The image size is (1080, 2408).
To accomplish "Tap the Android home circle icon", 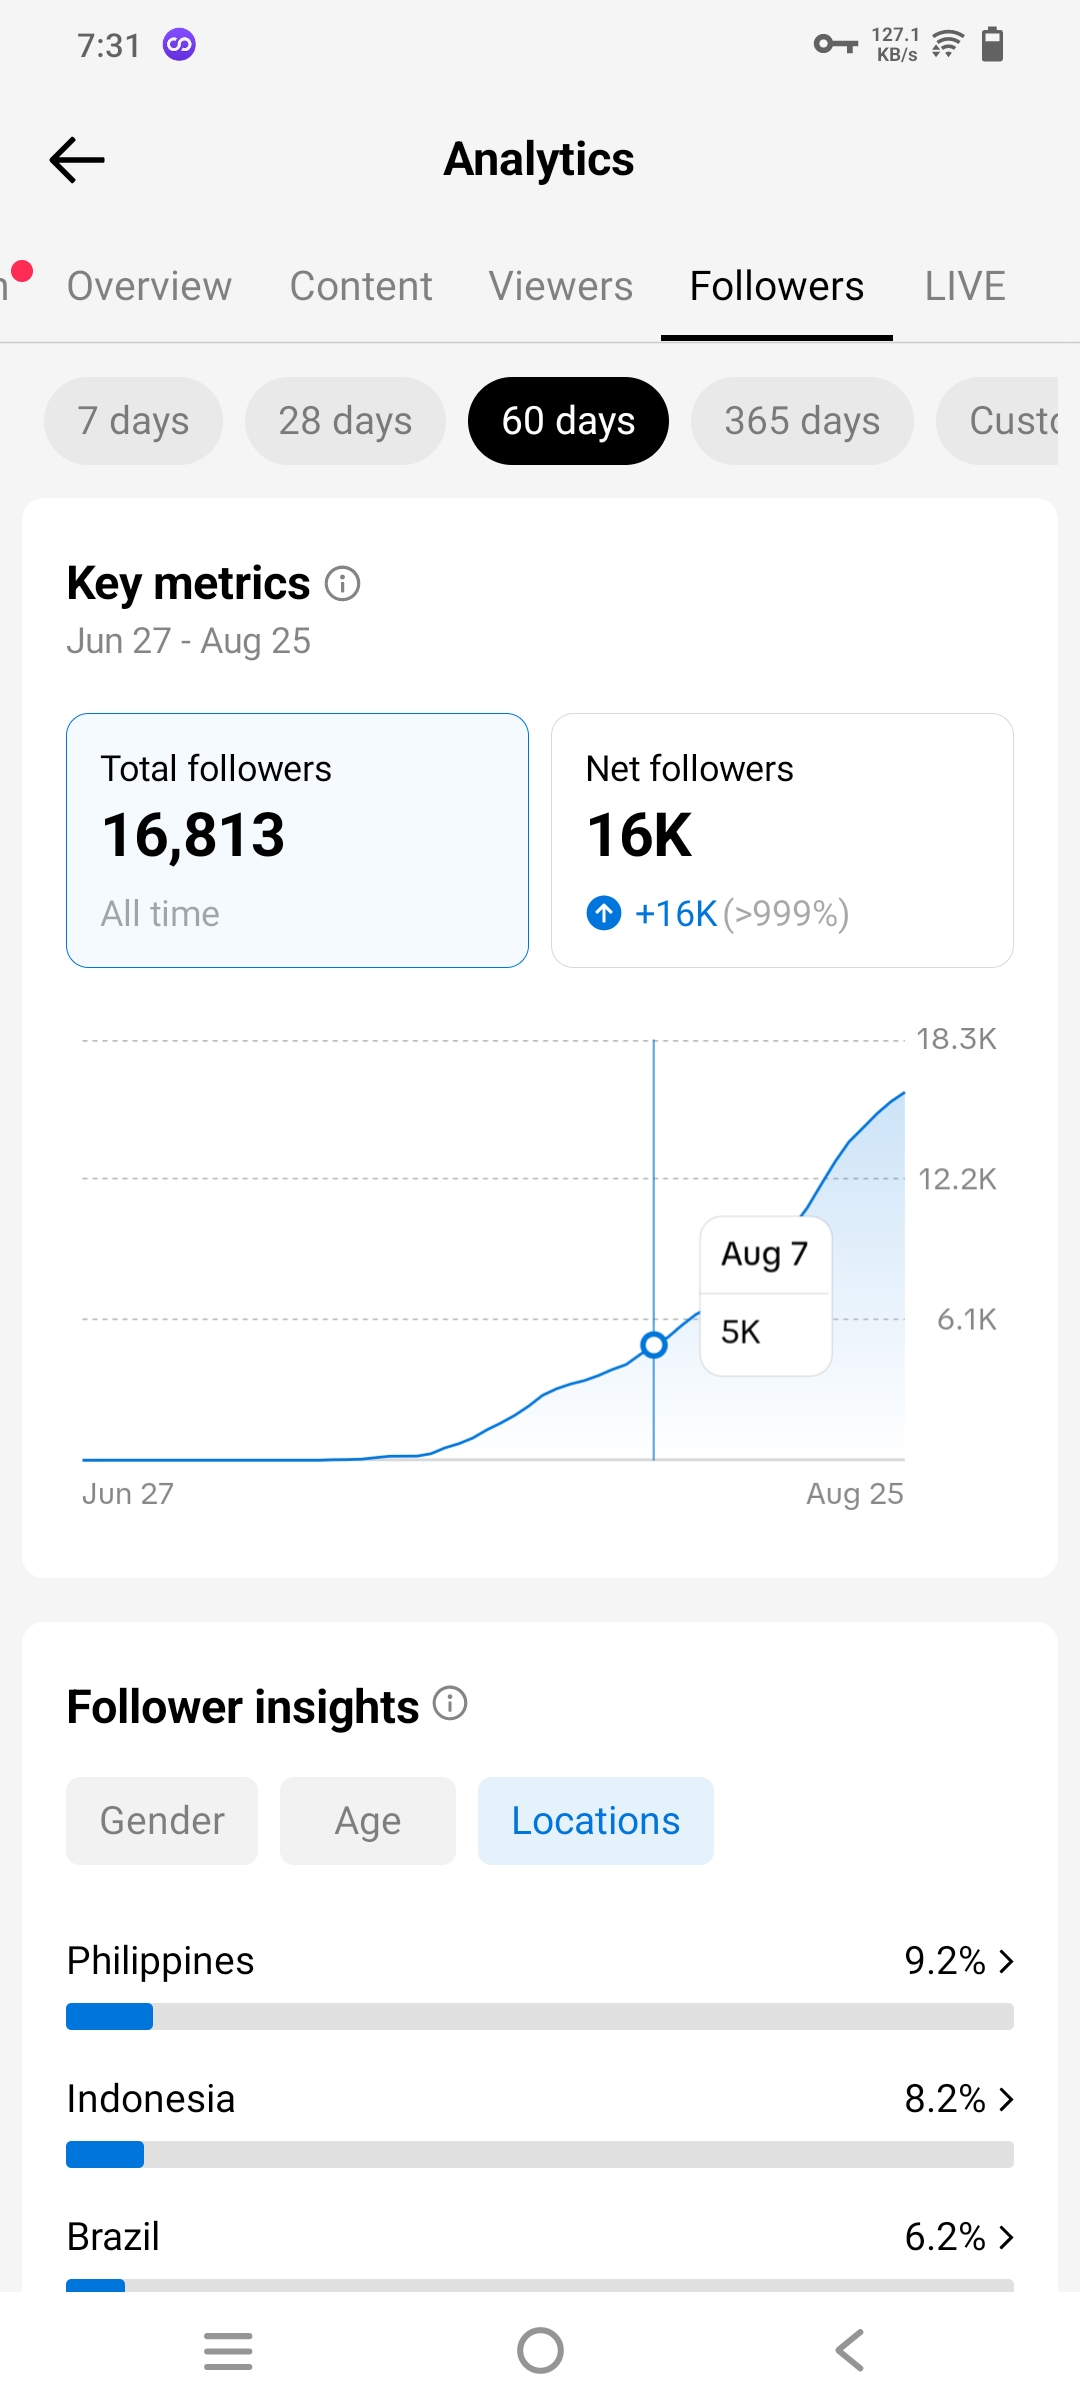I will click(540, 2350).
